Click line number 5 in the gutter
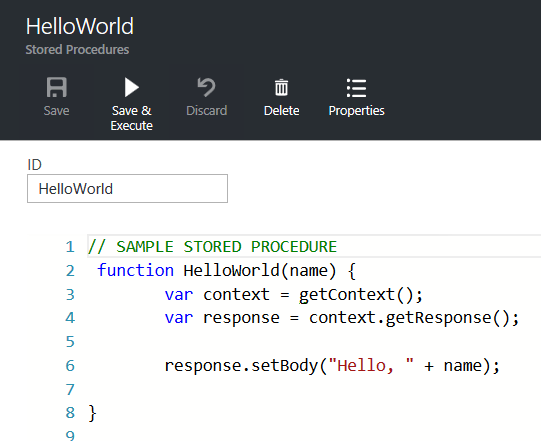This screenshot has width=541, height=441. coord(70,342)
